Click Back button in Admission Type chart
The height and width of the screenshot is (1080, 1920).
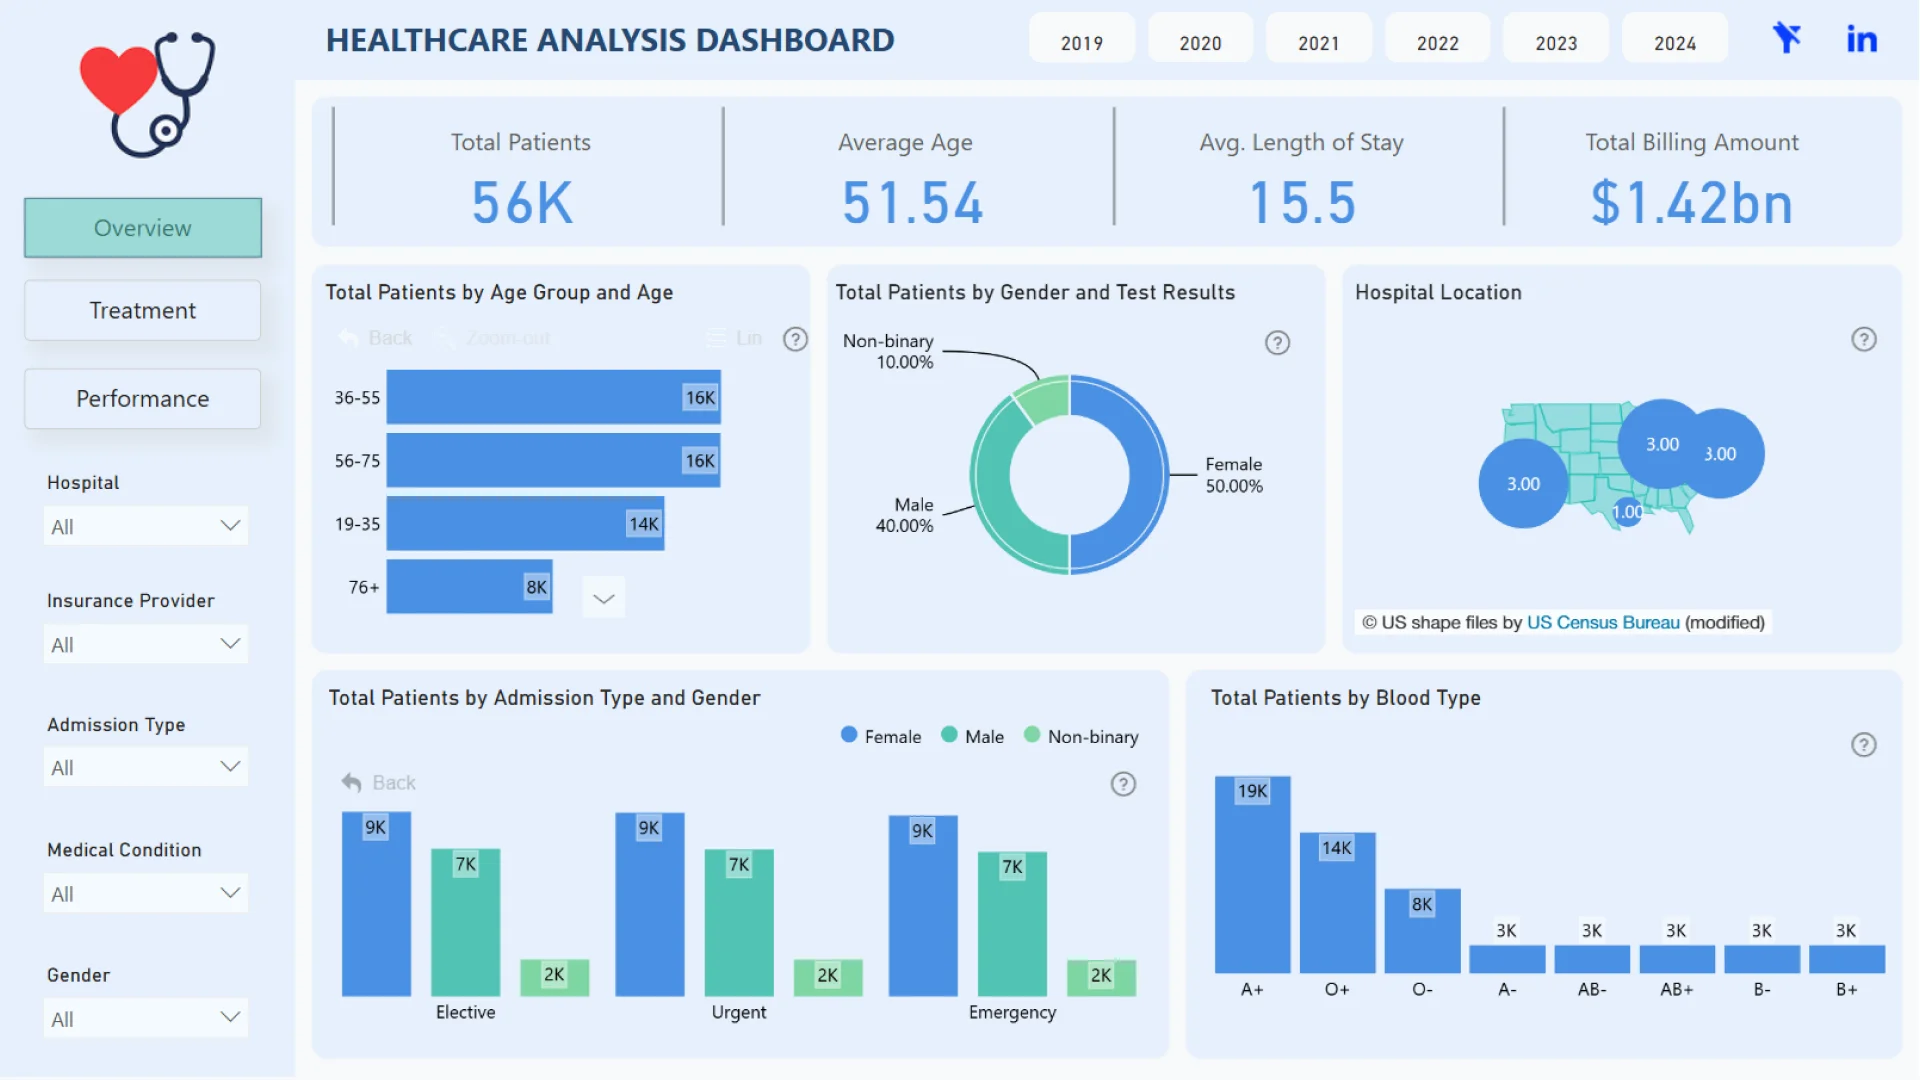tap(379, 783)
